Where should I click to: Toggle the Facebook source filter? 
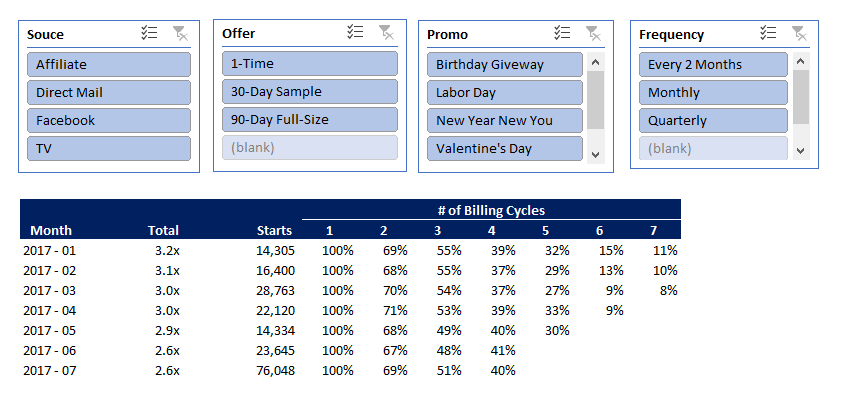point(109,121)
